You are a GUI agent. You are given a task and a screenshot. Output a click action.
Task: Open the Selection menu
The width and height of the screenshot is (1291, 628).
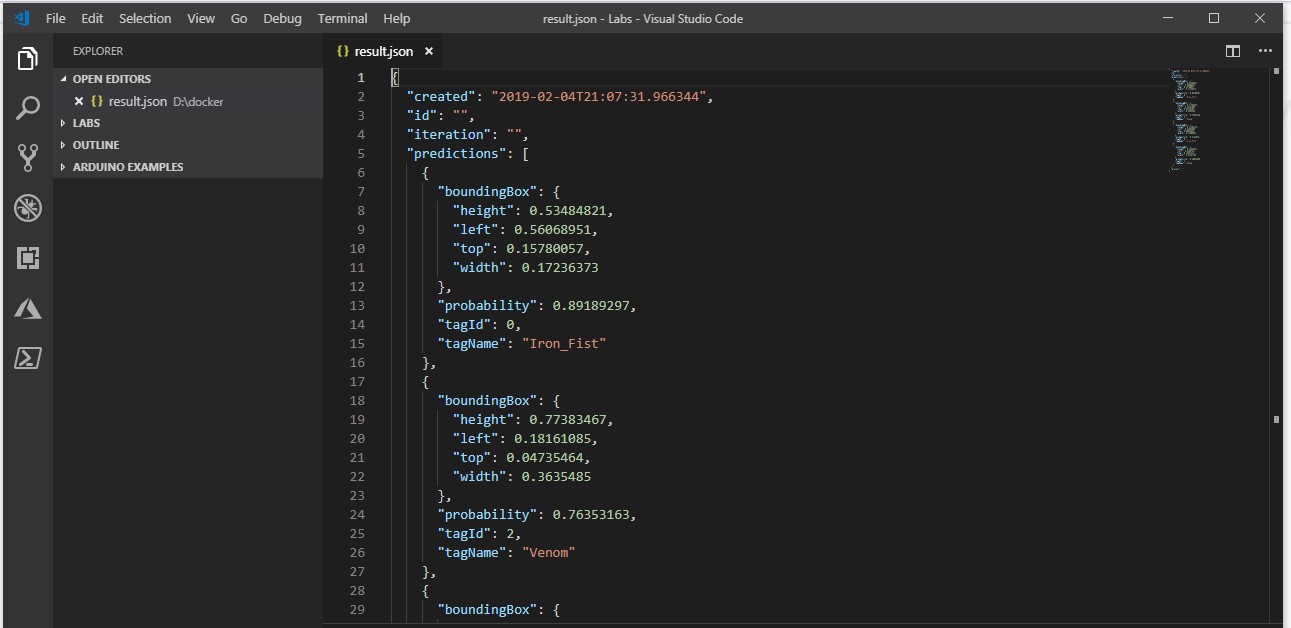(x=144, y=17)
